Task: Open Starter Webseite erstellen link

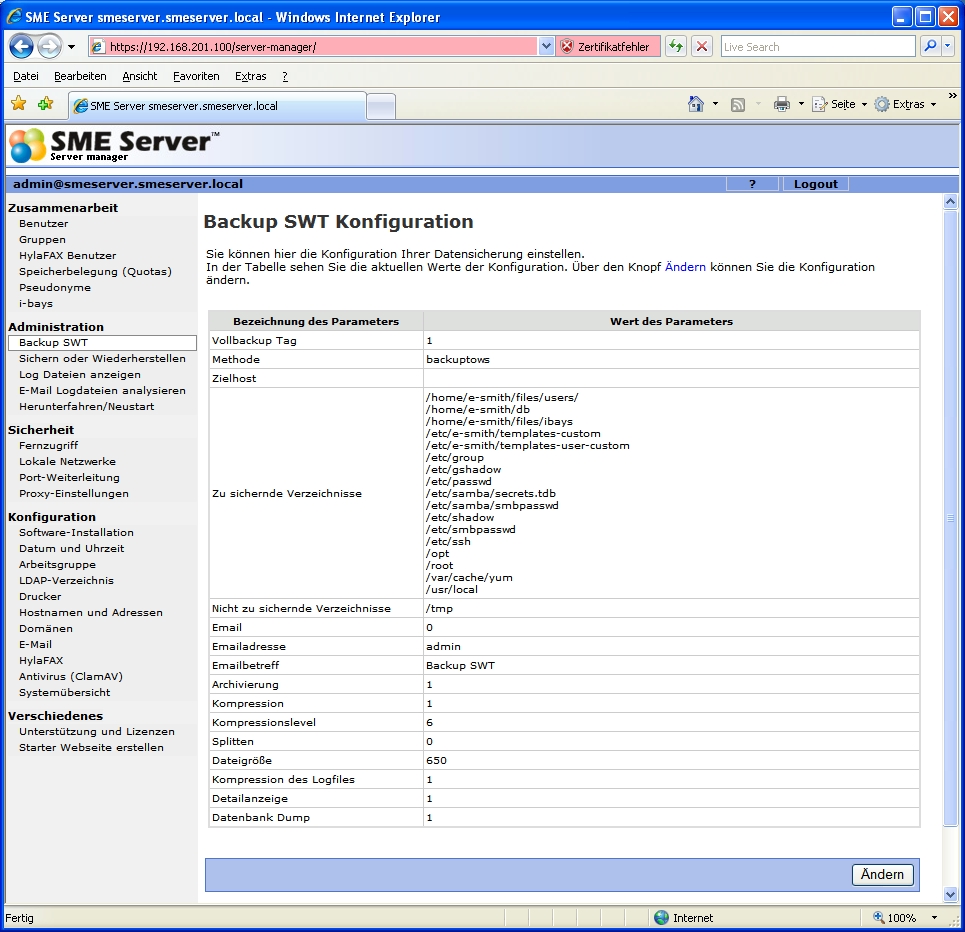Action: coord(91,747)
